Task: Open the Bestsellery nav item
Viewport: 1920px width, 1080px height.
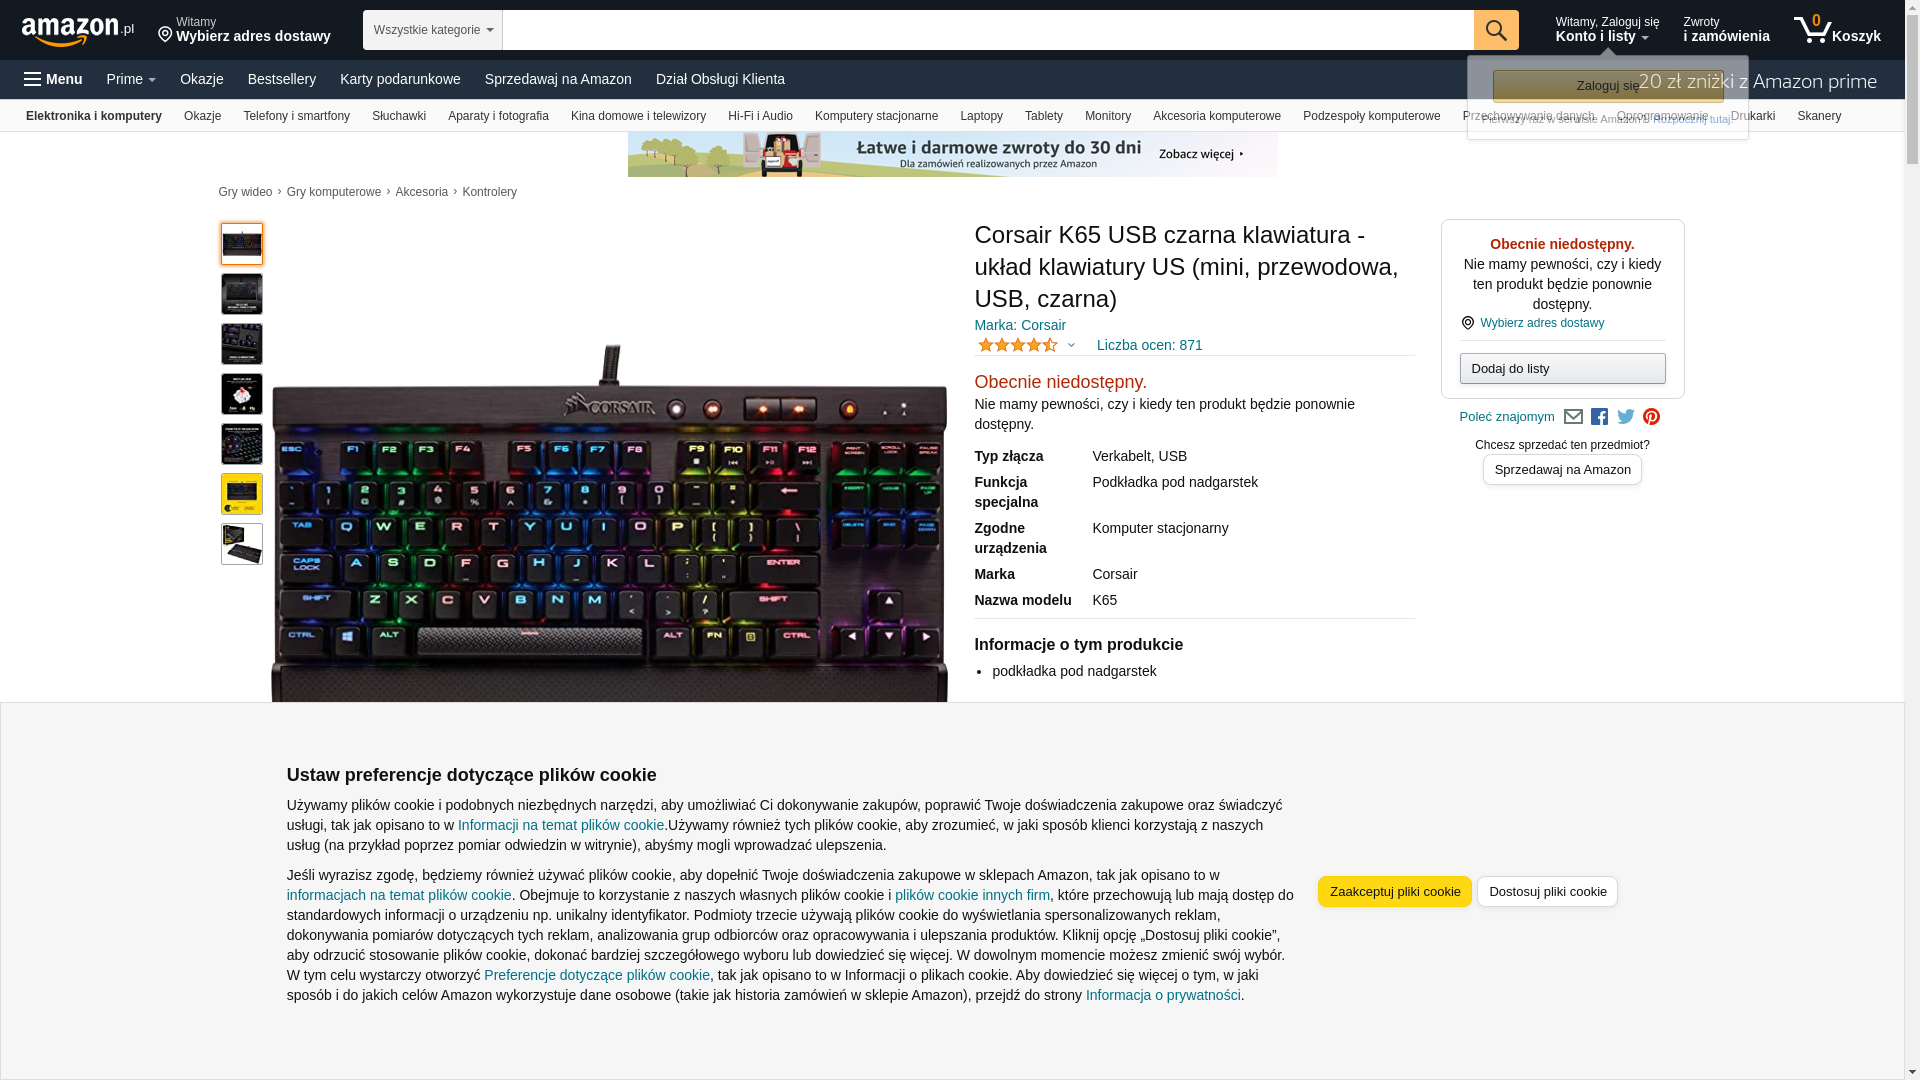Action: tap(282, 79)
